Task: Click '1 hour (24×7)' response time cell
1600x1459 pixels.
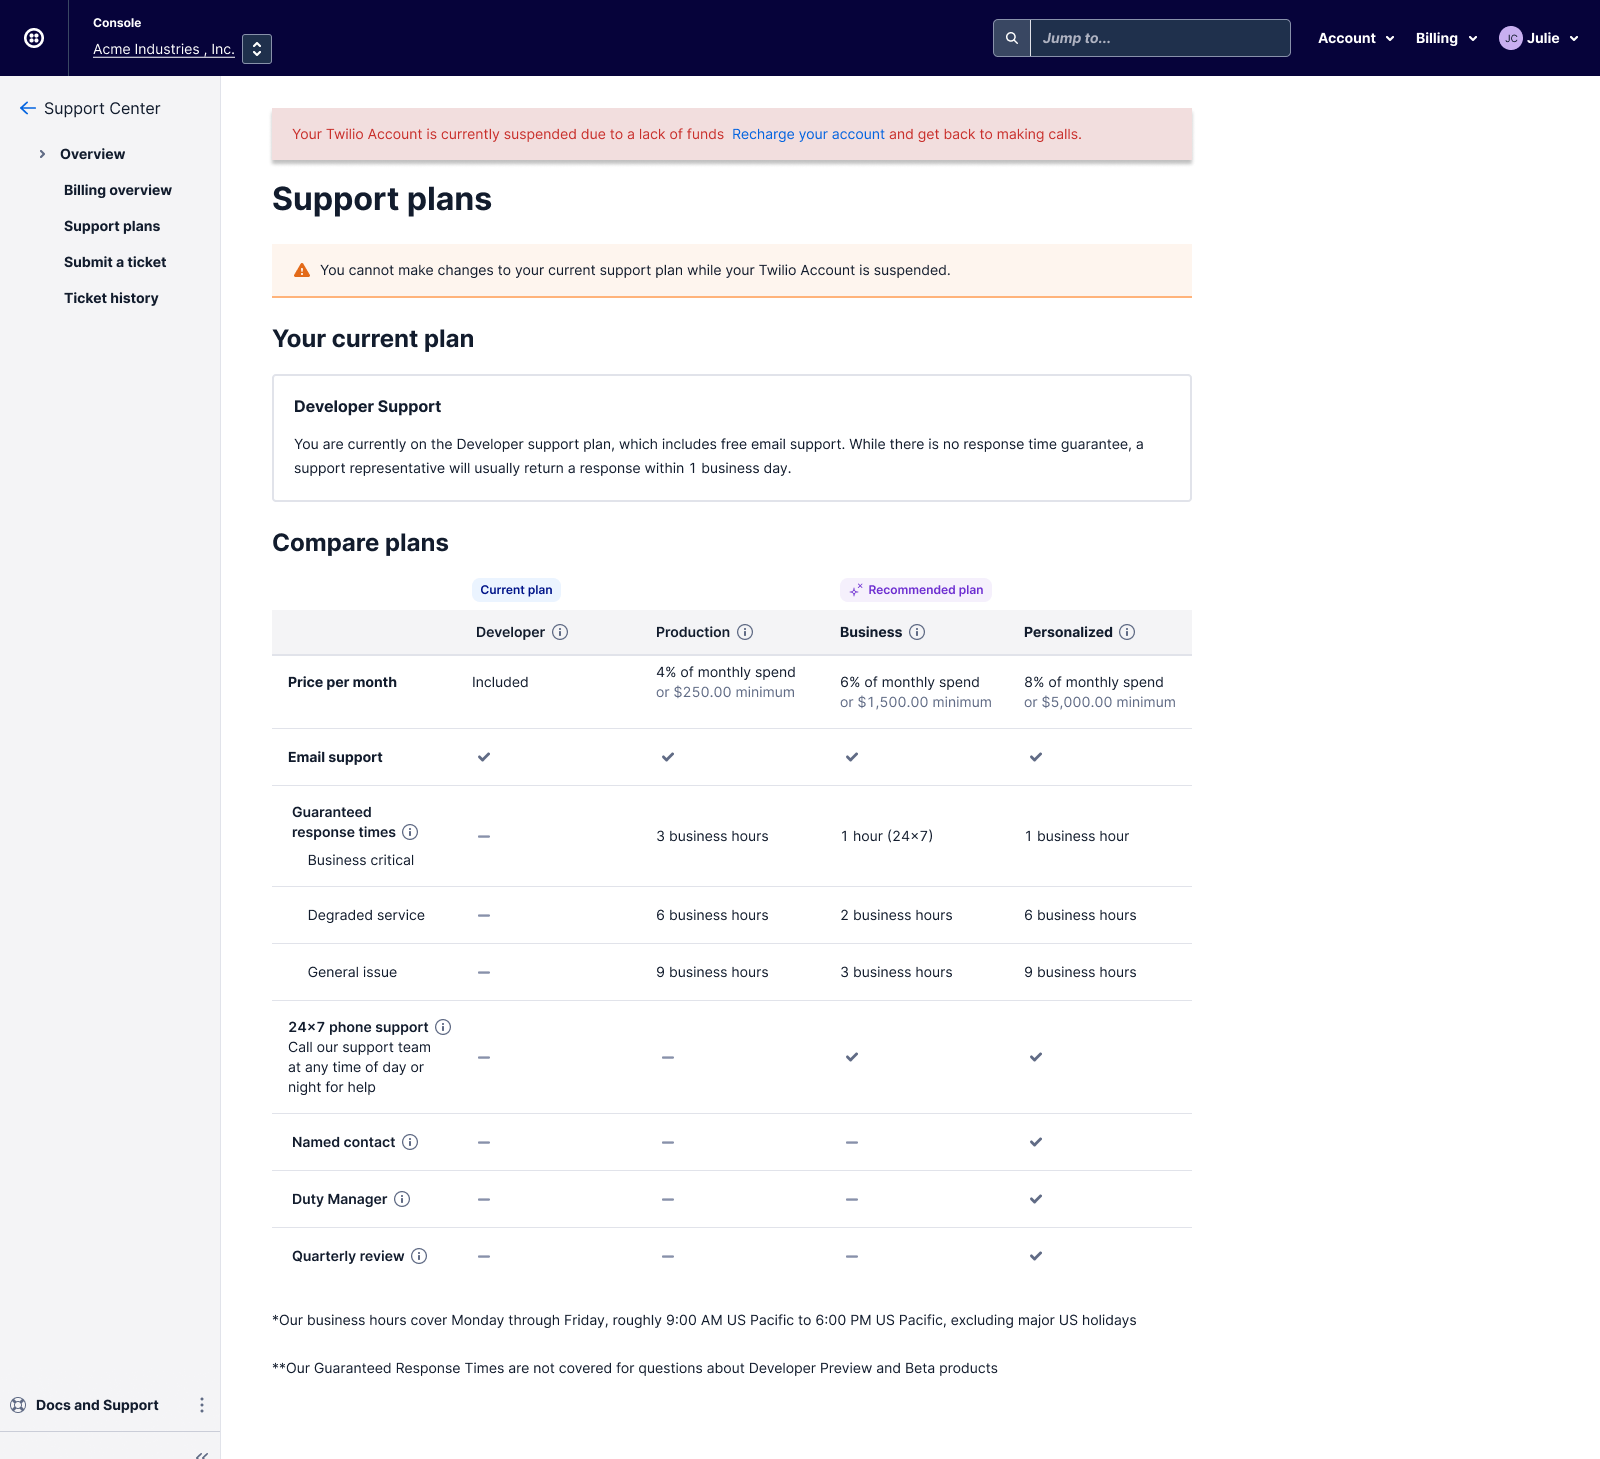Action: click(887, 836)
